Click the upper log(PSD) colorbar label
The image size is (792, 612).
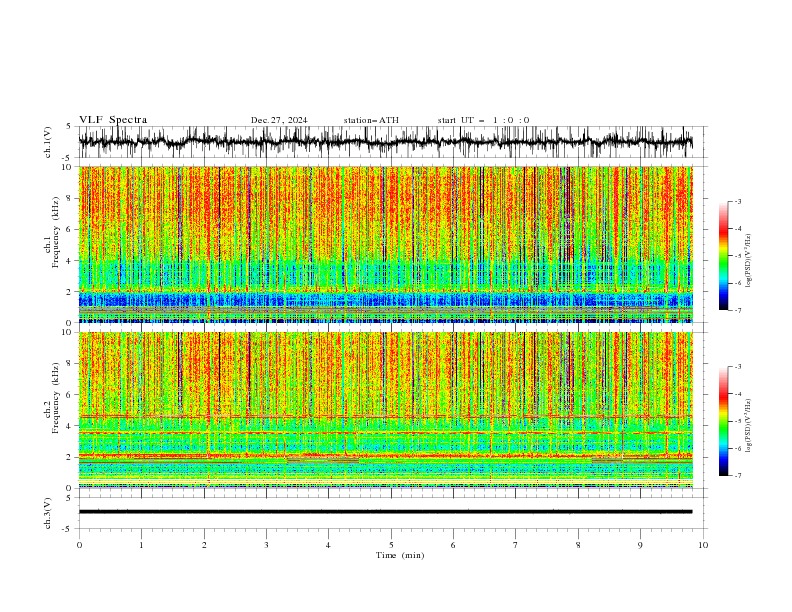tap(749, 261)
